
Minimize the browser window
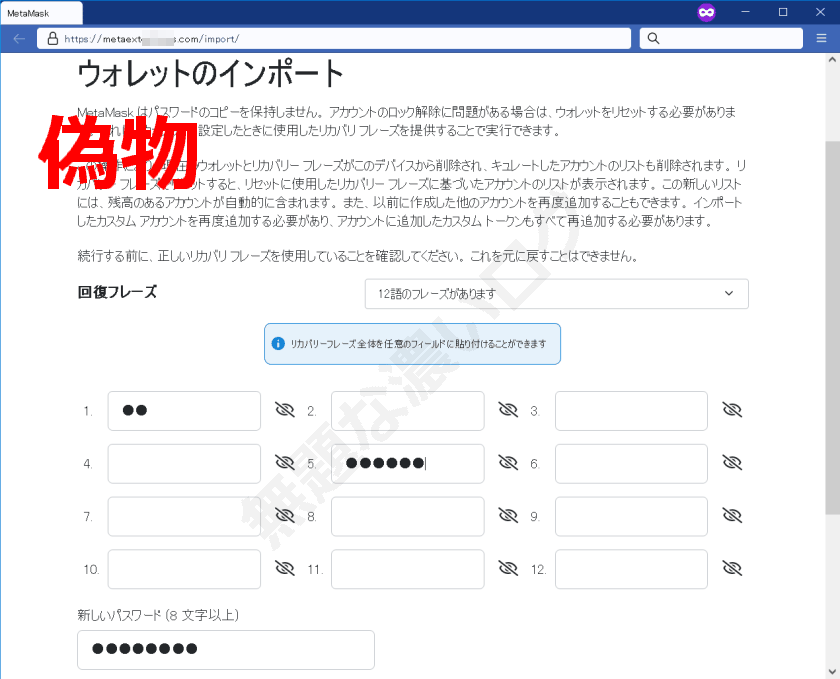tap(745, 12)
